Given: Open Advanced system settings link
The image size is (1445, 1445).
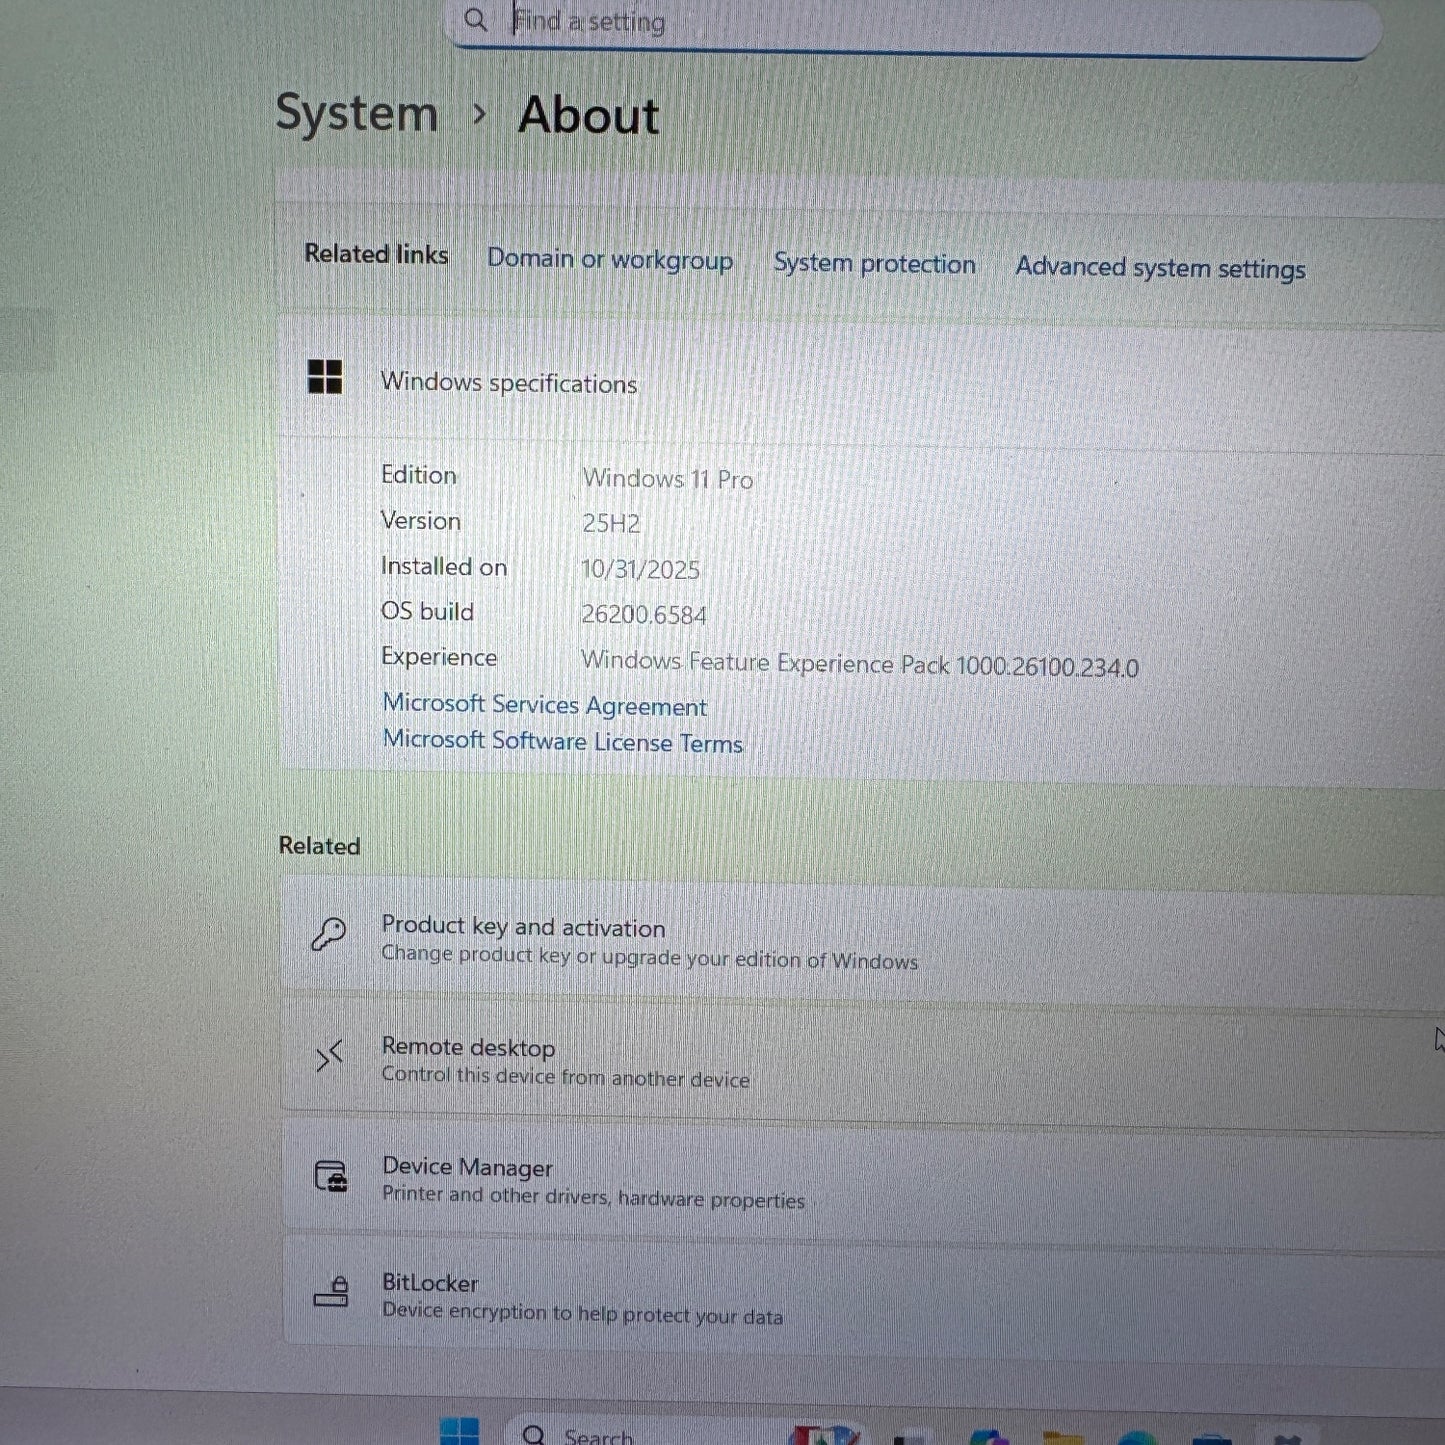Looking at the screenshot, I should 1160,268.
